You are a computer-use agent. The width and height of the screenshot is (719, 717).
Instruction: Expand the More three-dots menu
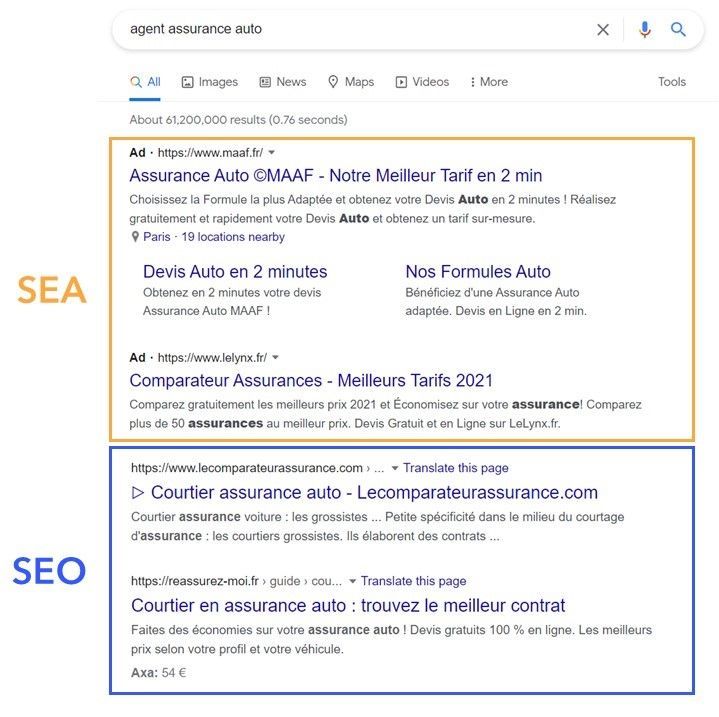click(x=489, y=82)
